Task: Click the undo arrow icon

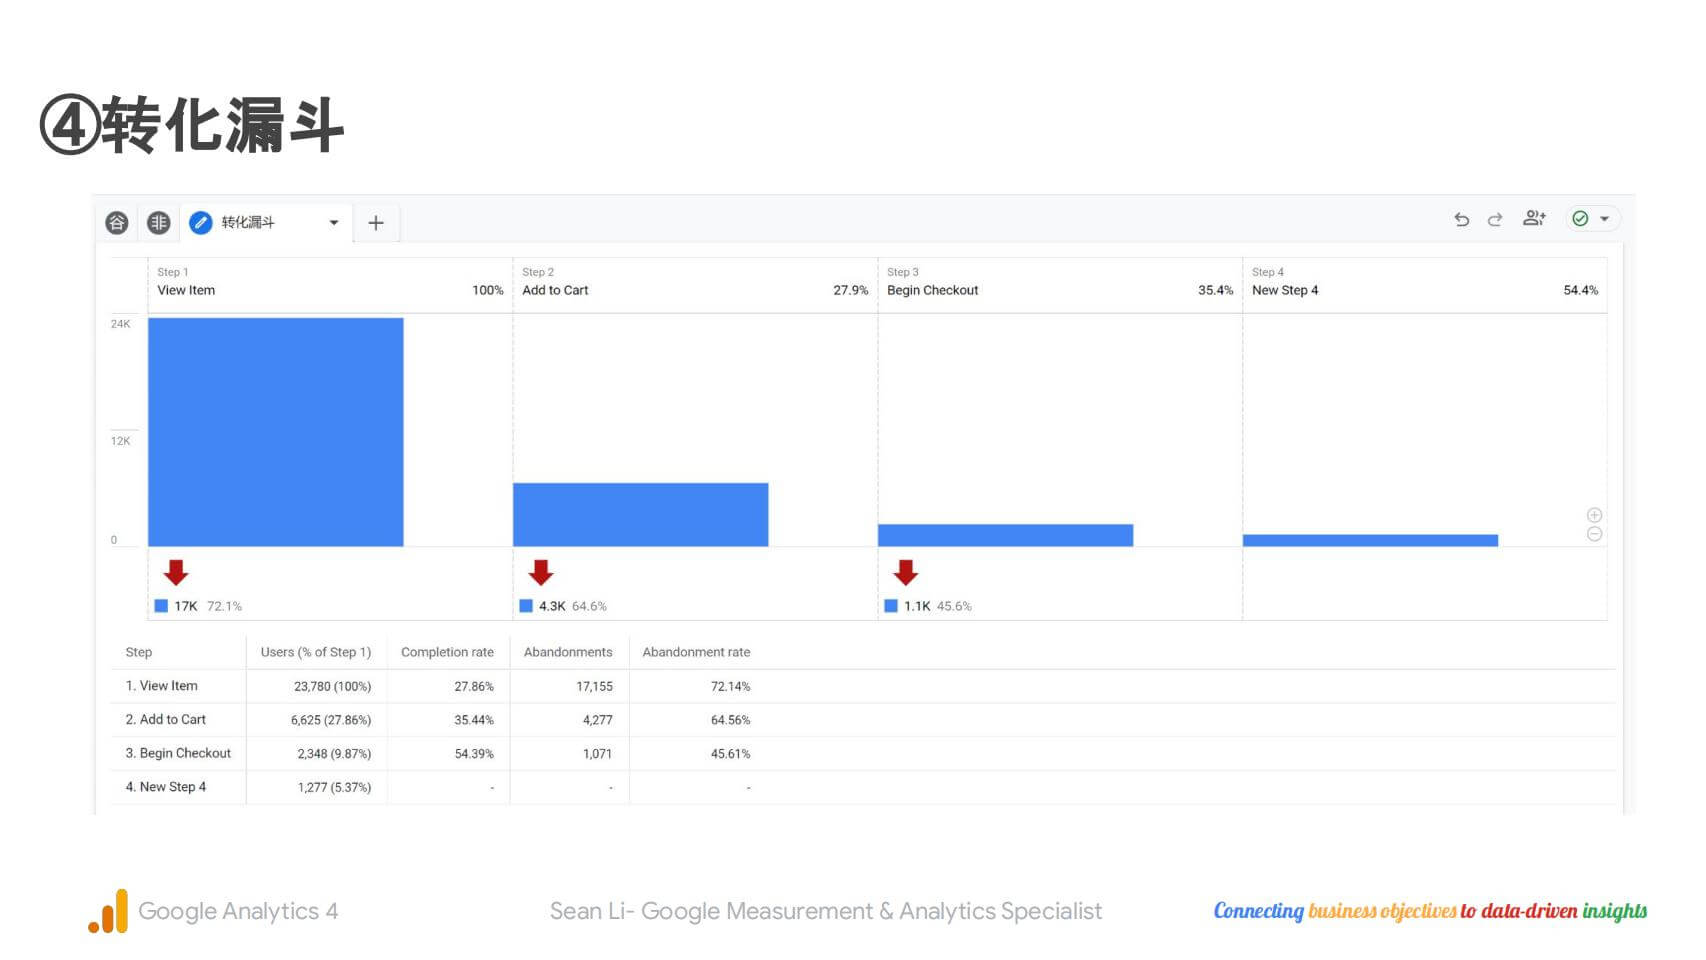Action: (x=1461, y=219)
